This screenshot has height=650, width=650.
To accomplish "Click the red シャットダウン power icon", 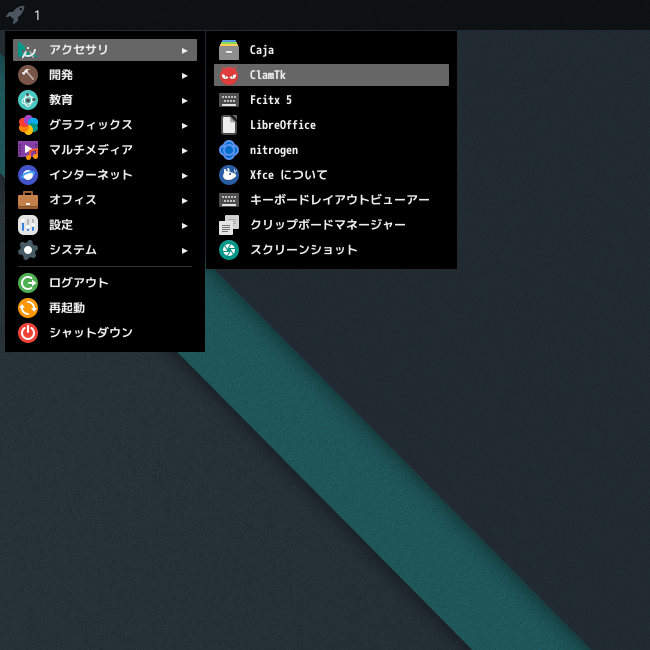I will pyautogui.click(x=28, y=333).
